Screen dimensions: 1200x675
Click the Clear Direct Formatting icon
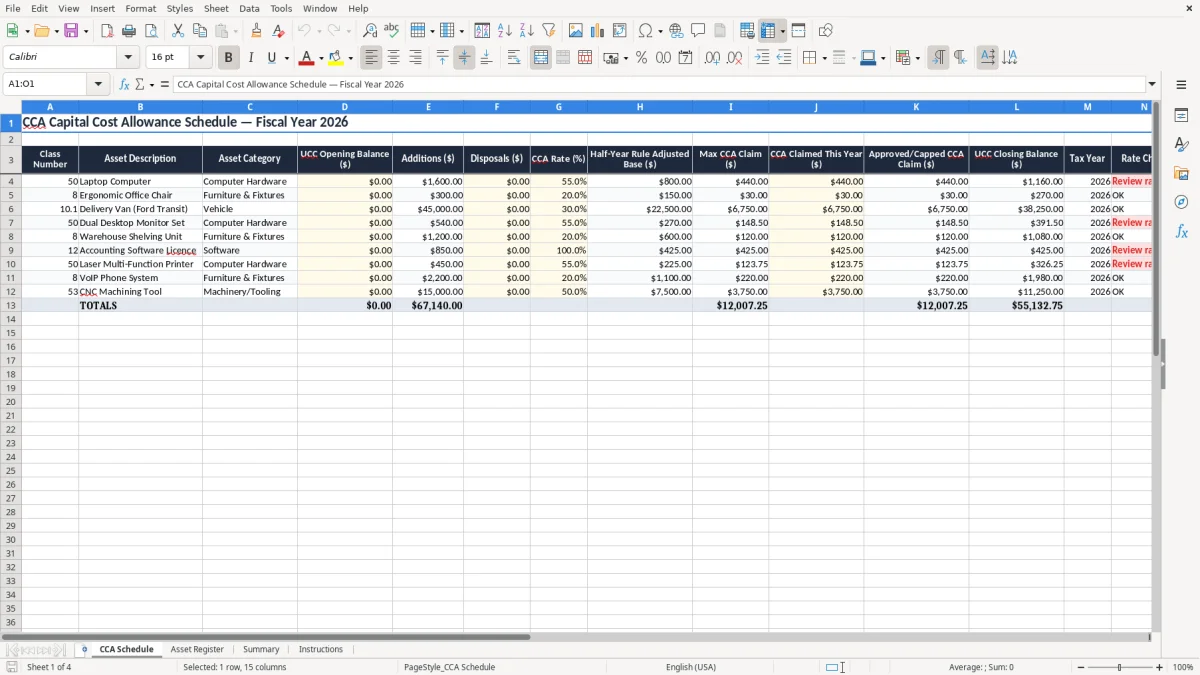coord(279,31)
